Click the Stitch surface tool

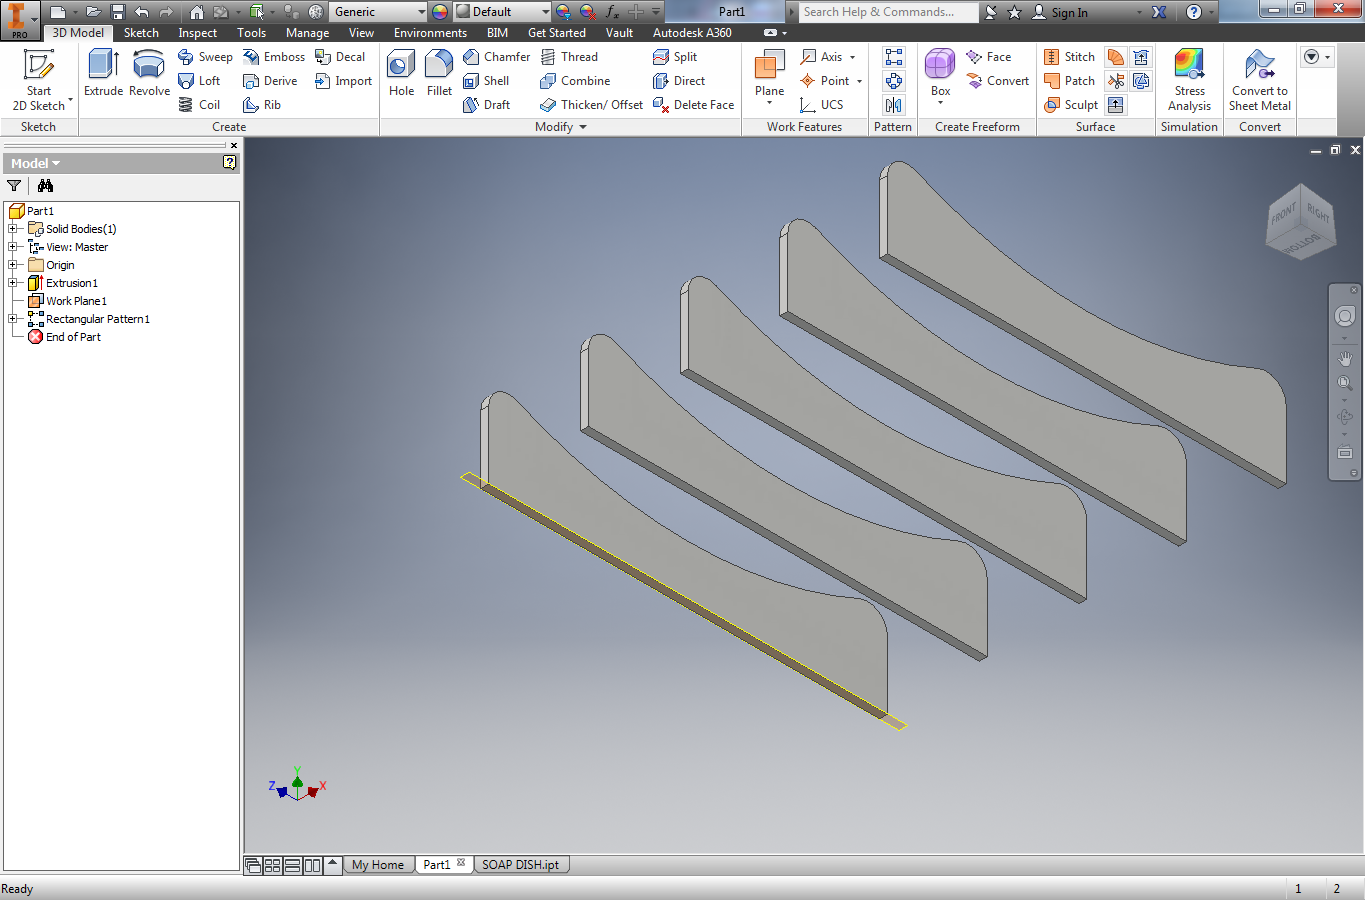click(x=1069, y=57)
